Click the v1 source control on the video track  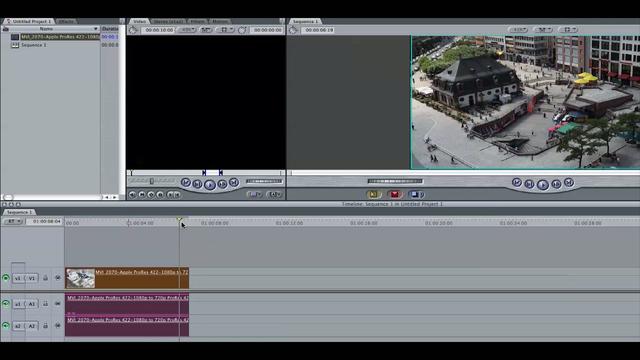[18, 279]
